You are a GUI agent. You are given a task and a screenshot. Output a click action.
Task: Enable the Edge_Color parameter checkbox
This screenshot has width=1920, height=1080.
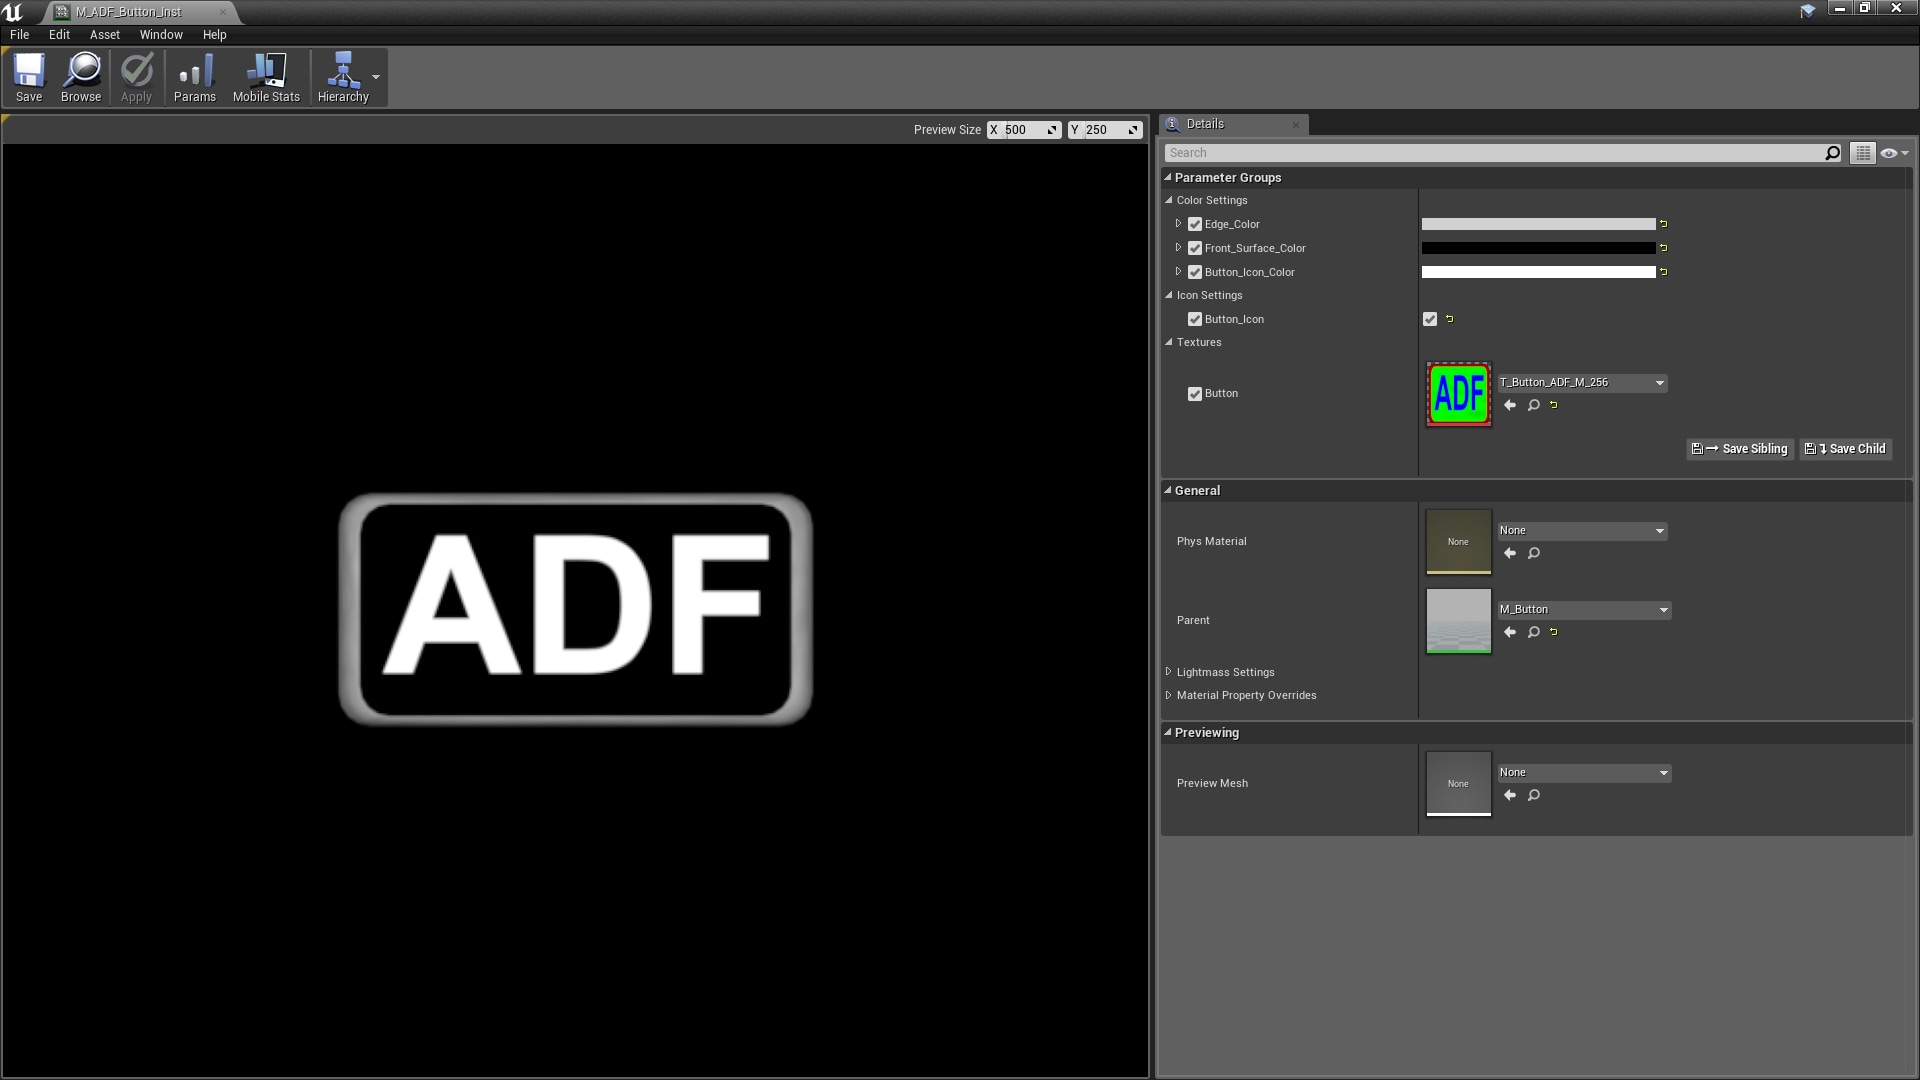pyautogui.click(x=1194, y=224)
